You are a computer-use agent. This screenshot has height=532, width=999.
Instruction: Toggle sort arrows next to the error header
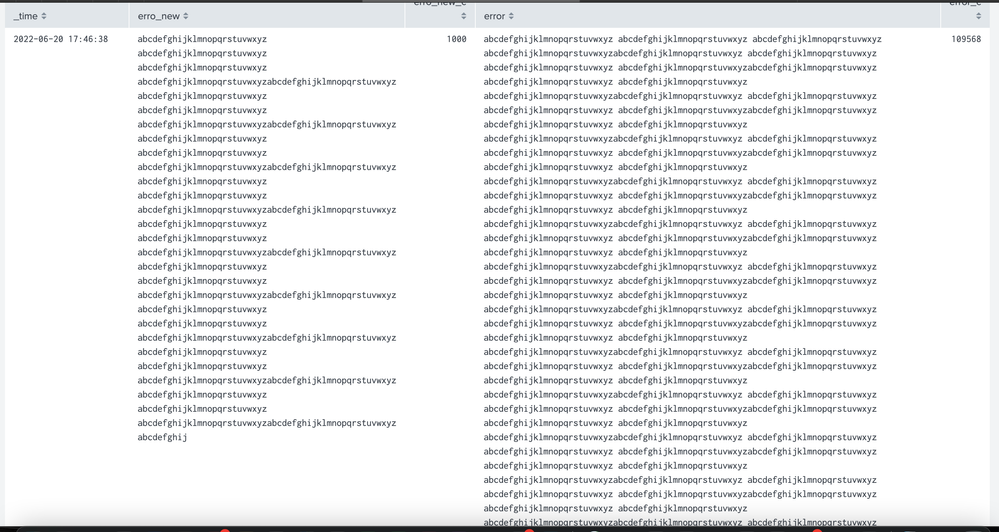(x=511, y=16)
